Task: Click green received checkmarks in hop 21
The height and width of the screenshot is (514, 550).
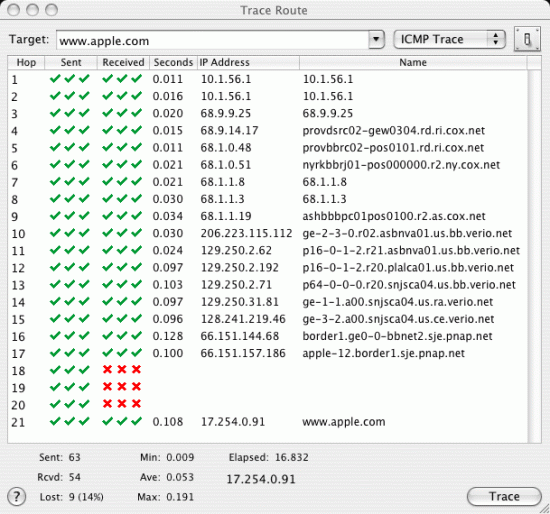Action: pyautogui.click(x=122, y=421)
